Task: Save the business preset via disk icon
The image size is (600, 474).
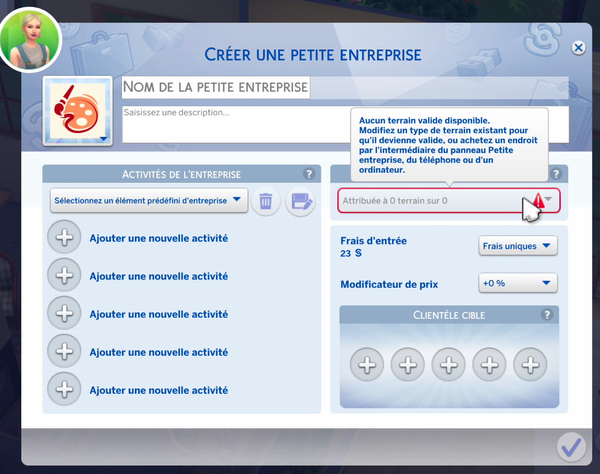Action: pos(299,201)
